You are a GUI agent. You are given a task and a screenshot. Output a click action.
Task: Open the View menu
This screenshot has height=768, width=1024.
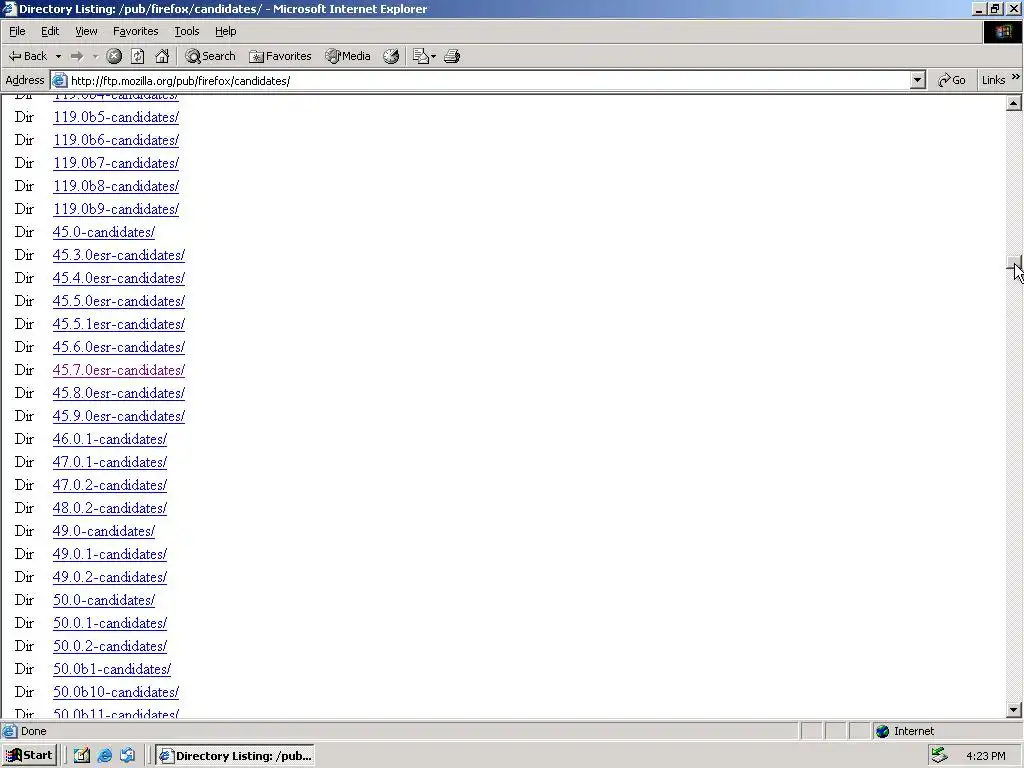click(x=86, y=31)
